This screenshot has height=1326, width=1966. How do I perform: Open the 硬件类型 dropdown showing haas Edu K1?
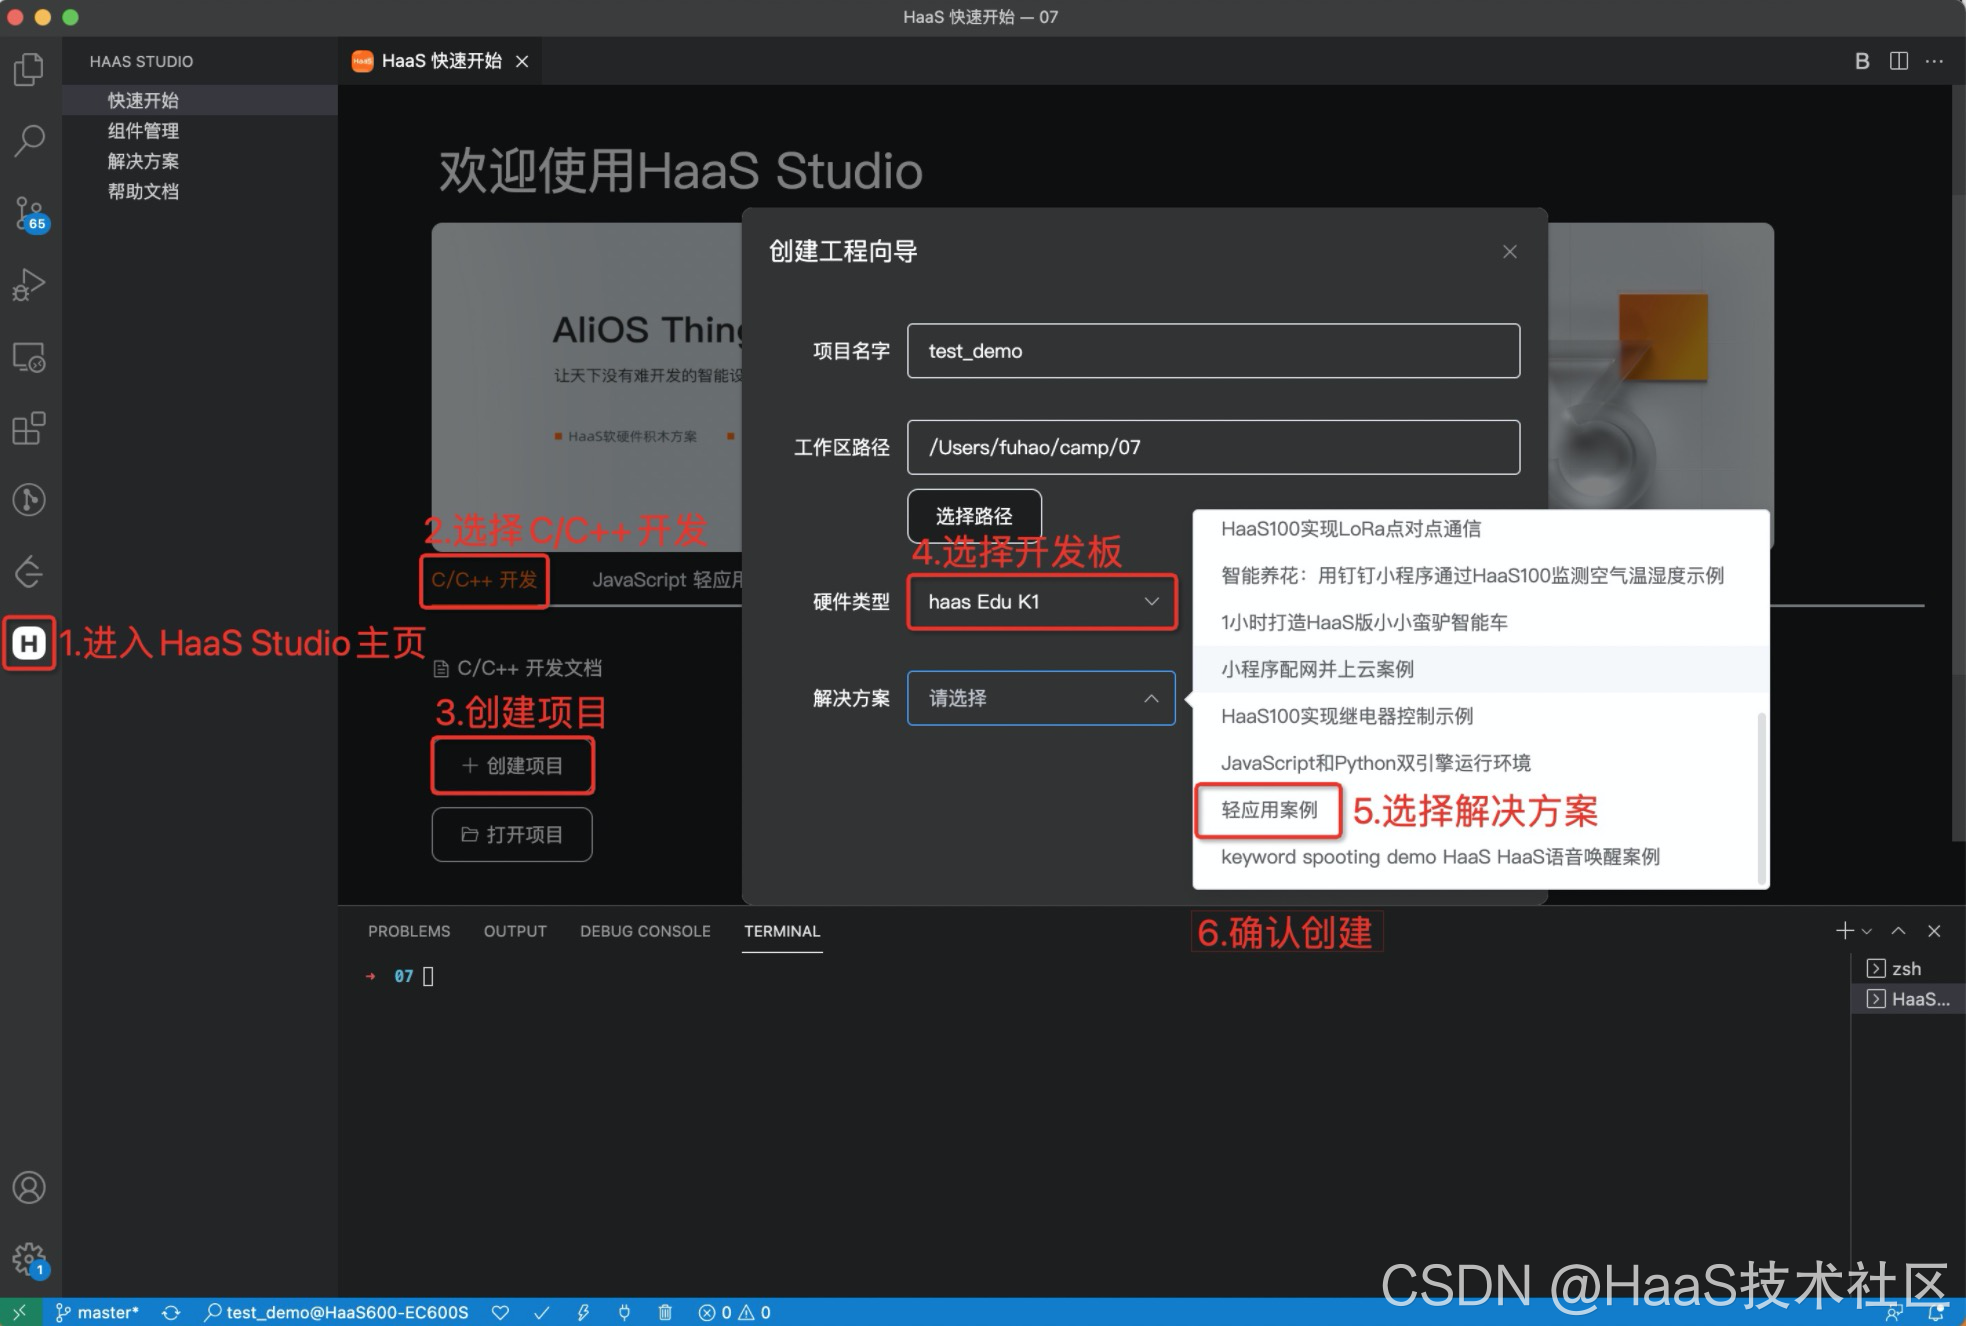(x=1041, y=602)
